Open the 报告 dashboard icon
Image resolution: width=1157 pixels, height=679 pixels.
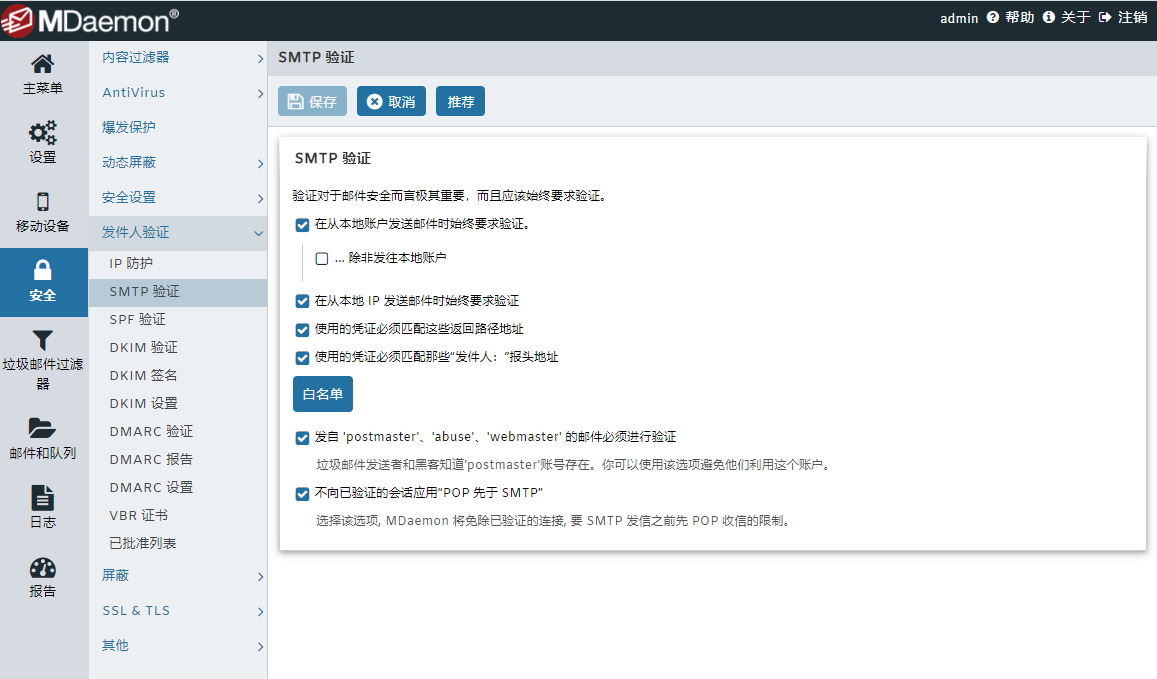(x=42, y=567)
